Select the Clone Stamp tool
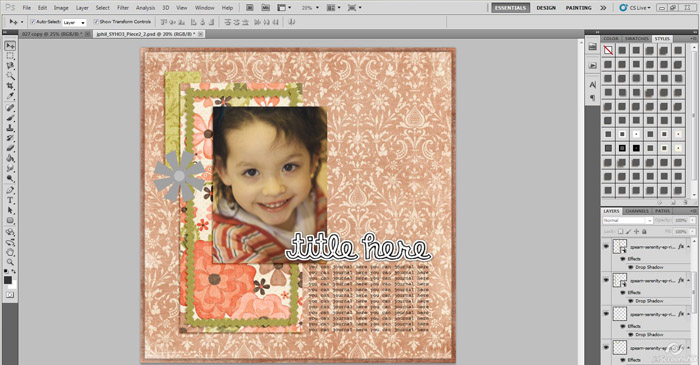 point(10,128)
